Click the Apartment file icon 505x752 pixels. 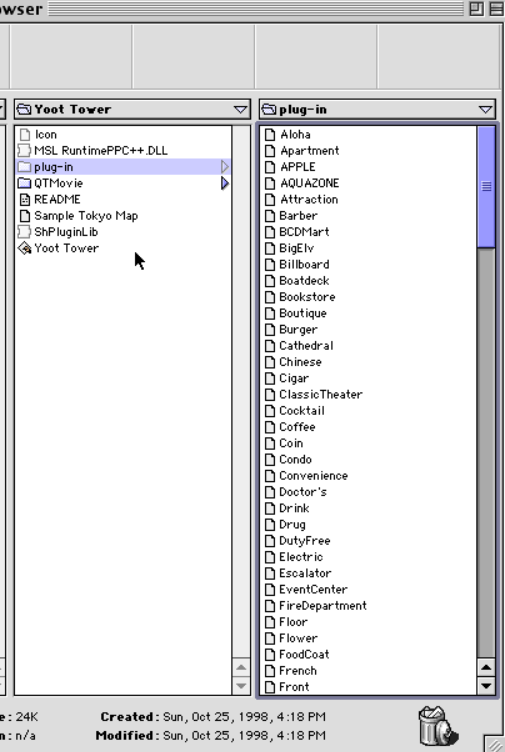[270, 151]
